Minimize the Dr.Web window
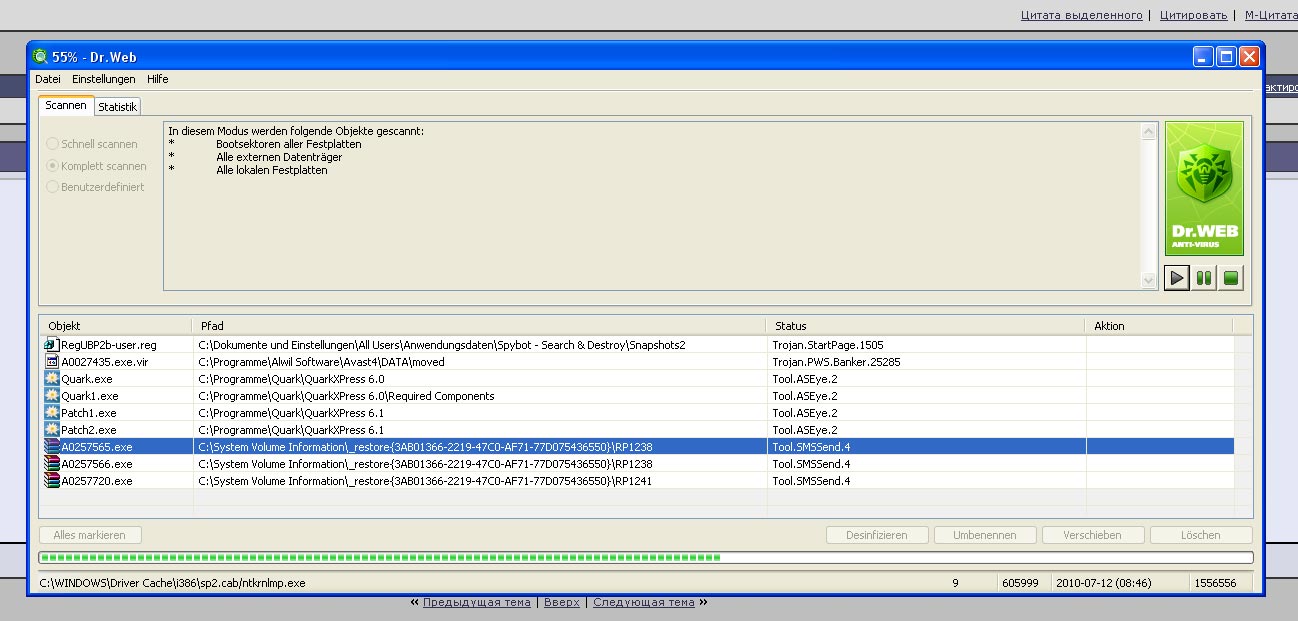This screenshot has width=1298, height=621. (1203, 57)
